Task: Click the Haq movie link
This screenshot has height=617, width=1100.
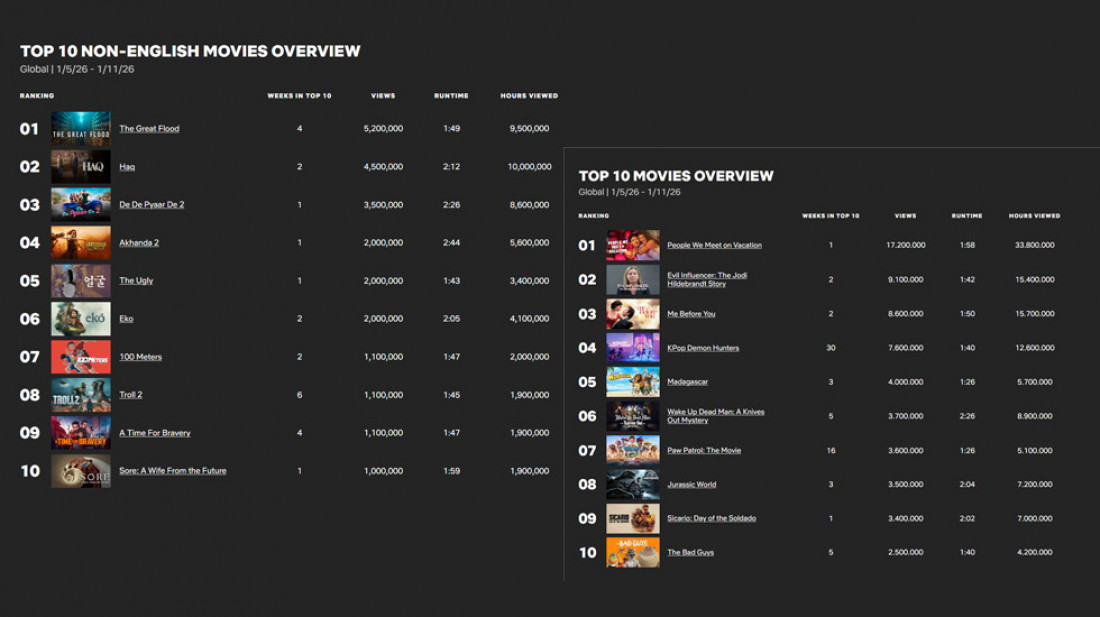Action: pyautogui.click(x=127, y=167)
